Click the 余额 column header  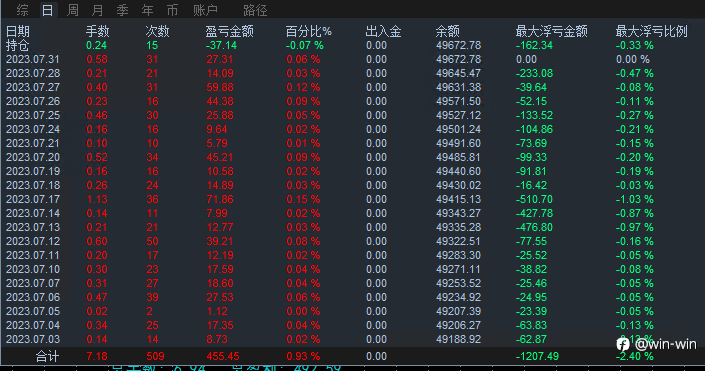tap(447, 31)
